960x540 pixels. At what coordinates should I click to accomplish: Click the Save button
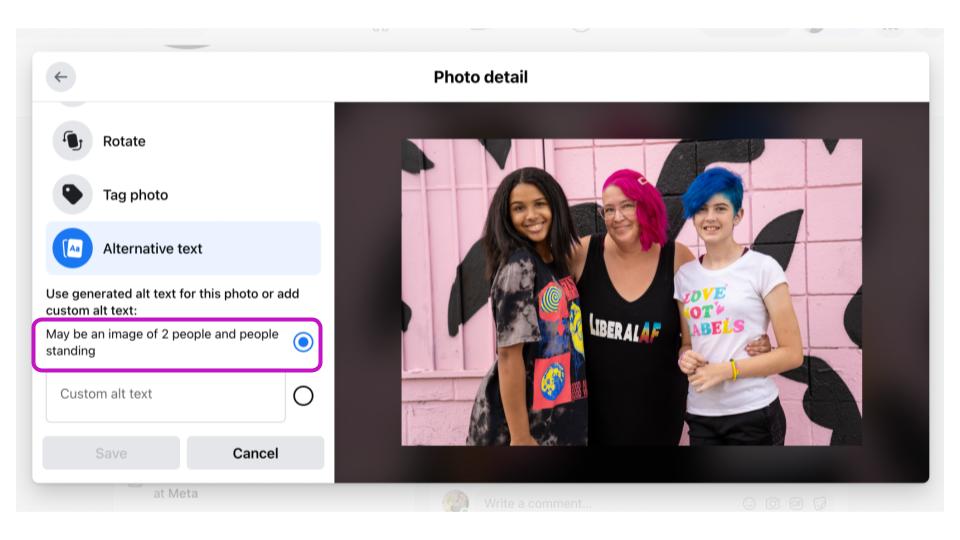111,453
